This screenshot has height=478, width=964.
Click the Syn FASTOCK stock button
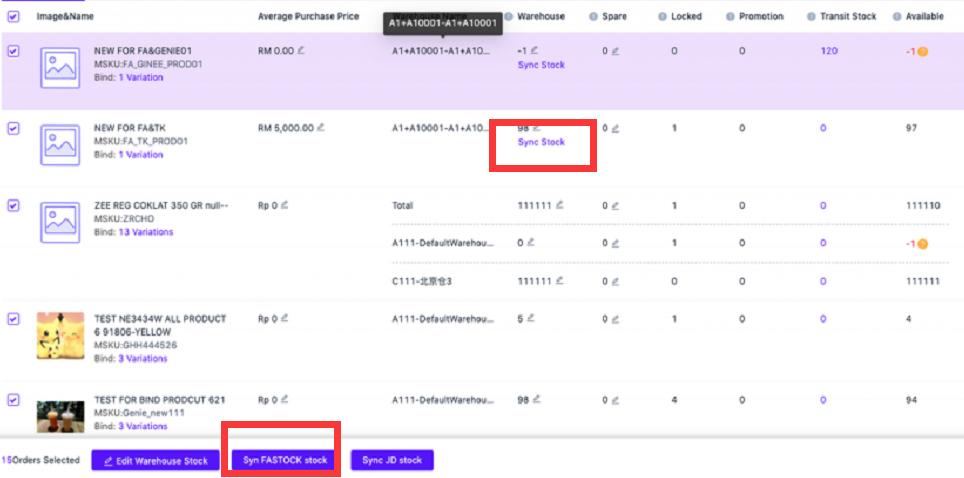click(286, 460)
